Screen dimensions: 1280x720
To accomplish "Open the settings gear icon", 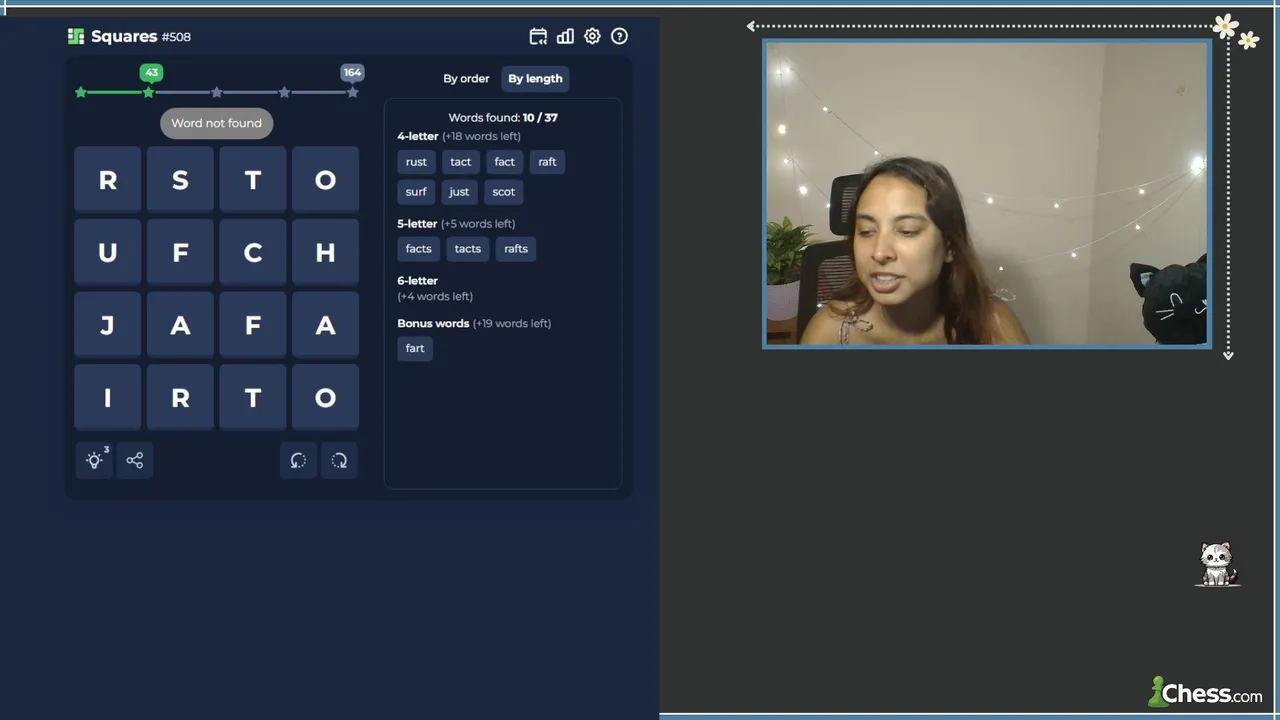I will (x=592, y=36).
